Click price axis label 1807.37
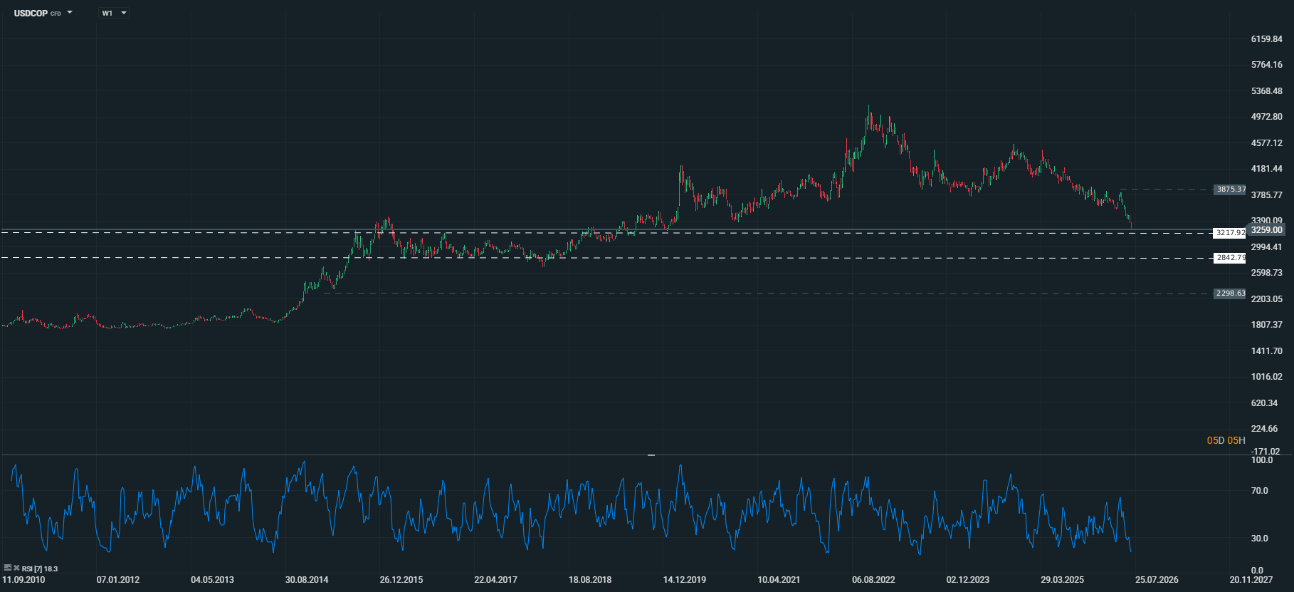This screenshot has height=592, width=1294. [x=1266, y=325]
